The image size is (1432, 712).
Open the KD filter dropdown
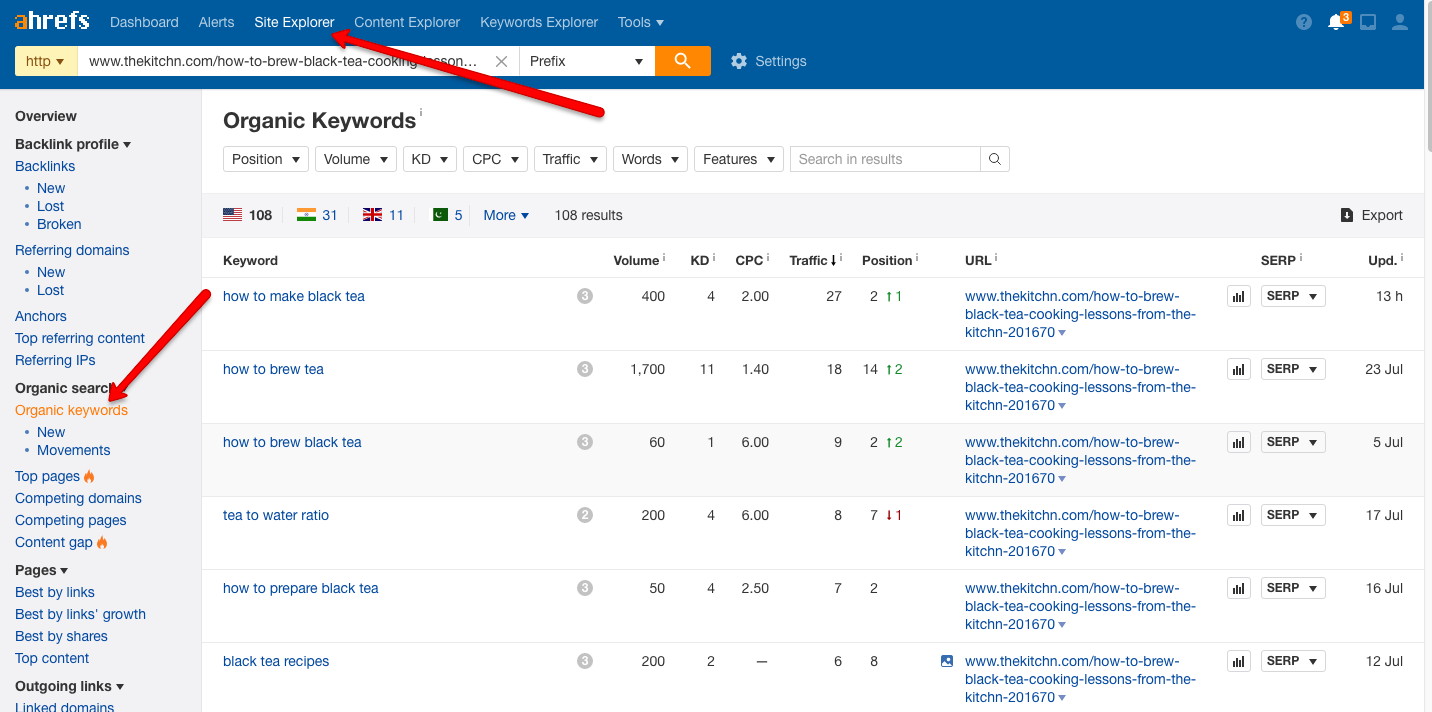[x=430, y=159]
